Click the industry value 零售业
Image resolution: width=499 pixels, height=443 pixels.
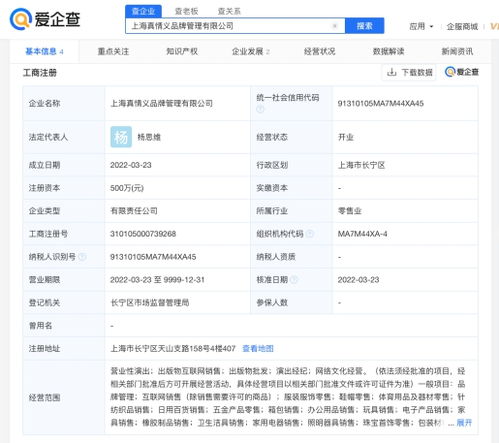pos(350,211)
